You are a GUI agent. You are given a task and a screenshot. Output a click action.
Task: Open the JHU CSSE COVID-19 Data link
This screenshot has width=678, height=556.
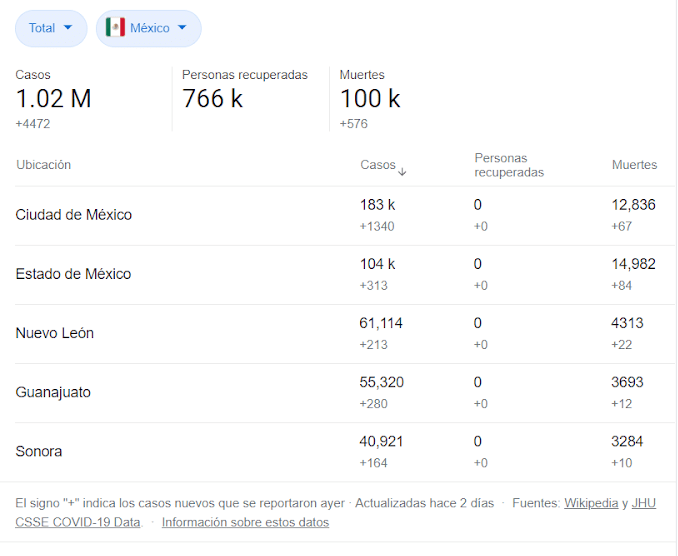[76, 522]
